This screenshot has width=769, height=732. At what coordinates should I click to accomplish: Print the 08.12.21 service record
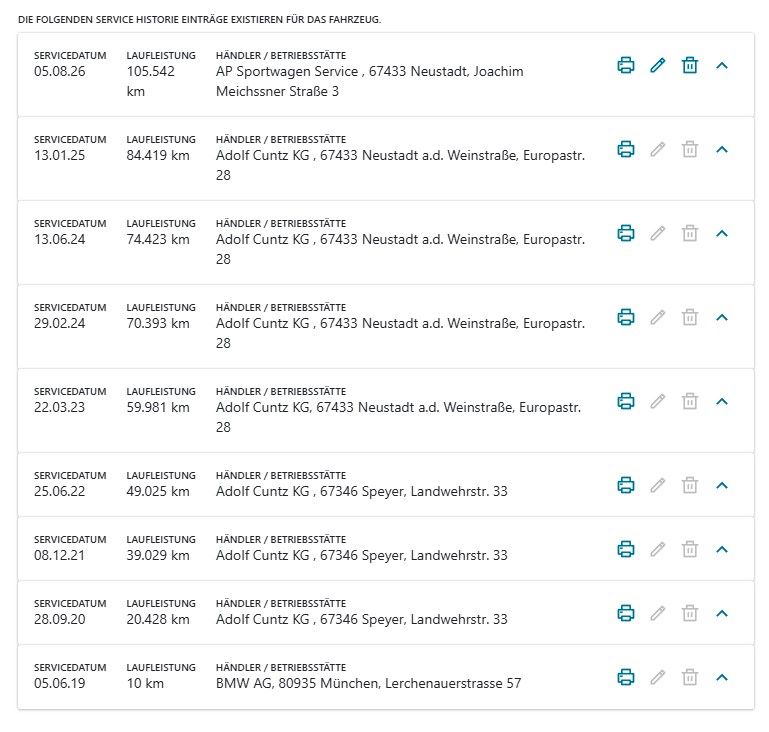point(625,549)
